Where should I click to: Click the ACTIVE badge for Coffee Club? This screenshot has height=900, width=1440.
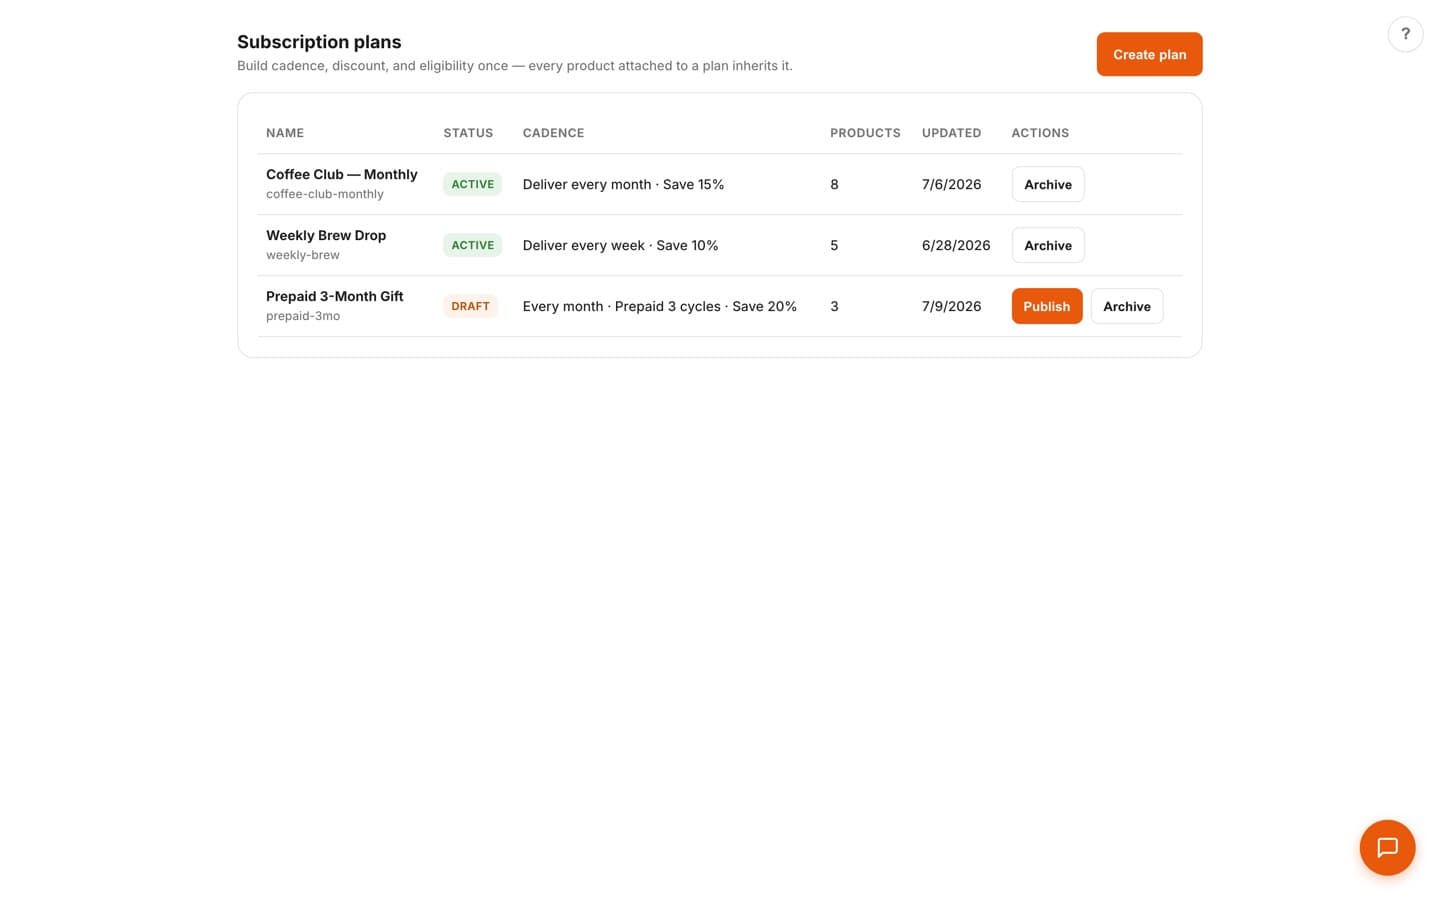click(472, 184)
